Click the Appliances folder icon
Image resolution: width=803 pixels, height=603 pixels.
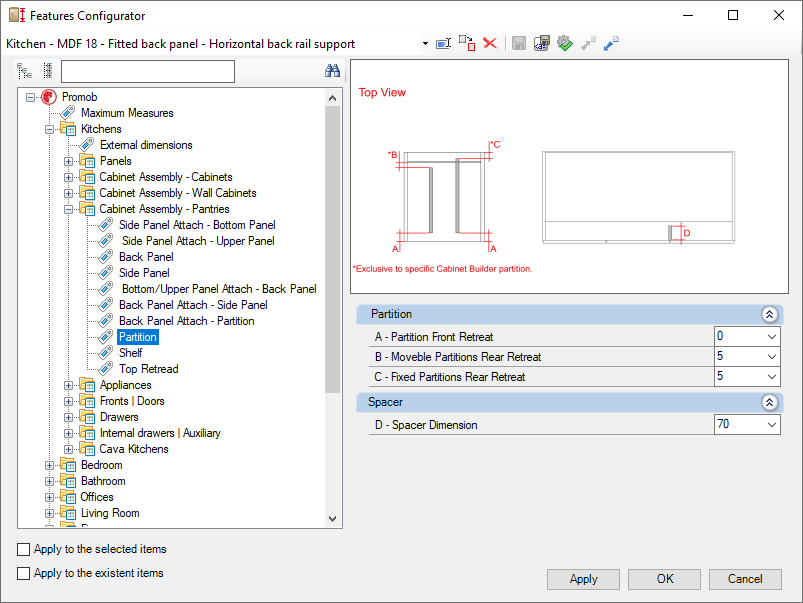[87, 385]
